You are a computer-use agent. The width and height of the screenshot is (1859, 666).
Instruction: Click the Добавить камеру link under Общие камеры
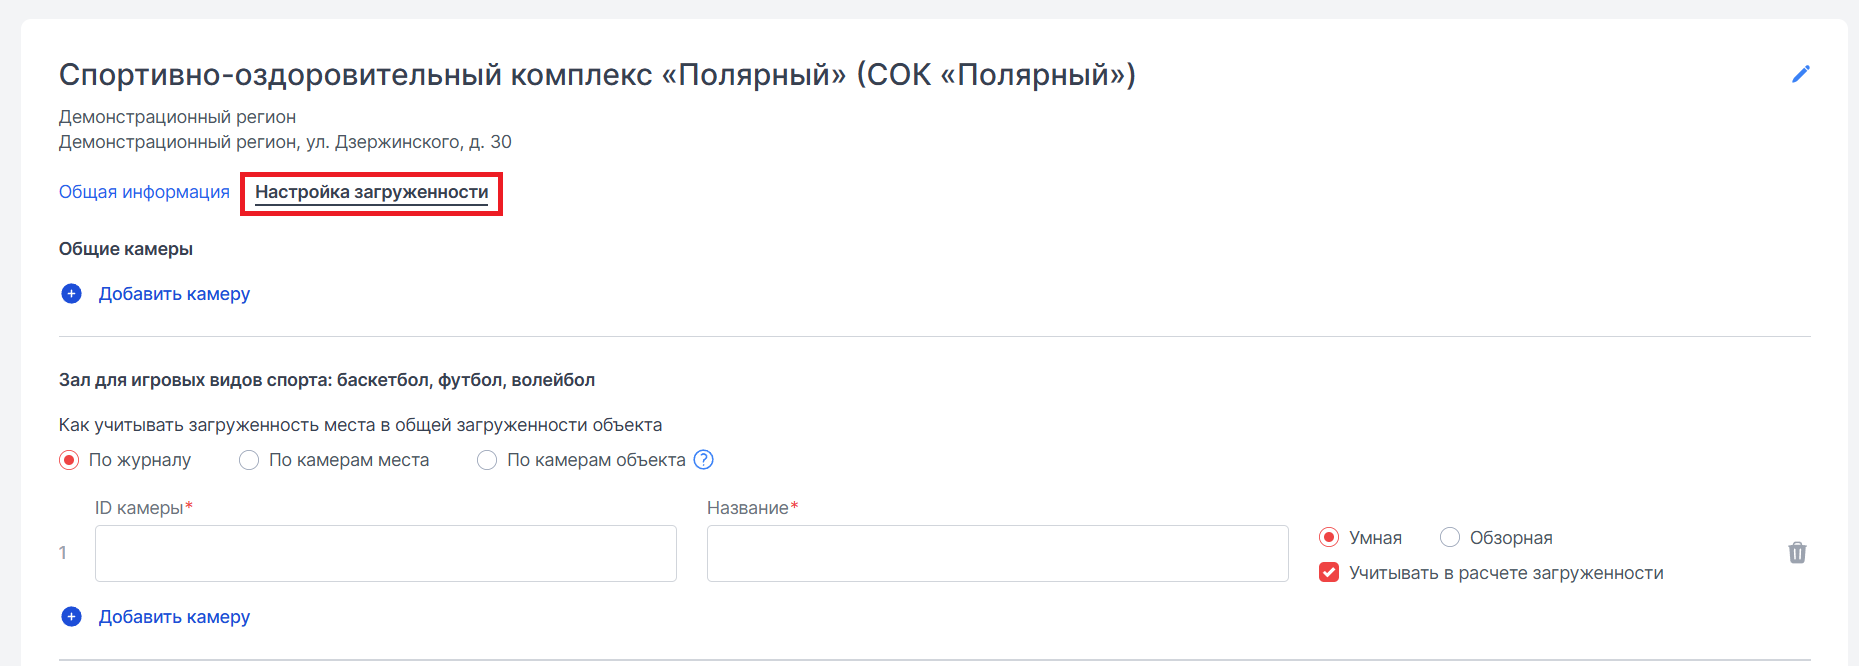pos(174,294)
